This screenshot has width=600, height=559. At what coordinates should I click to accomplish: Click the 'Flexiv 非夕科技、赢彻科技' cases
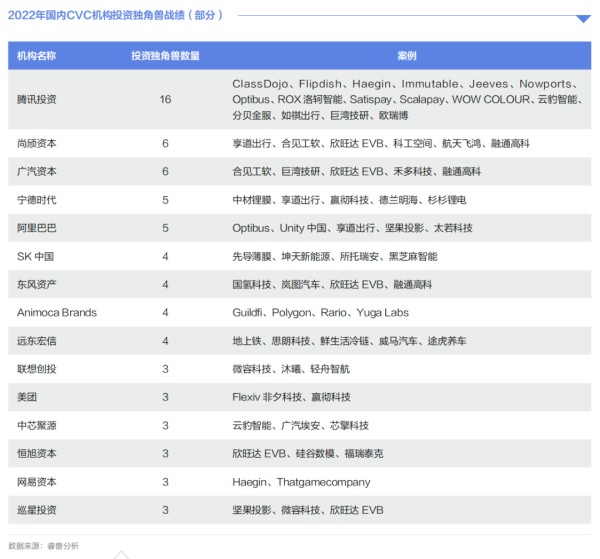(292, 397)
